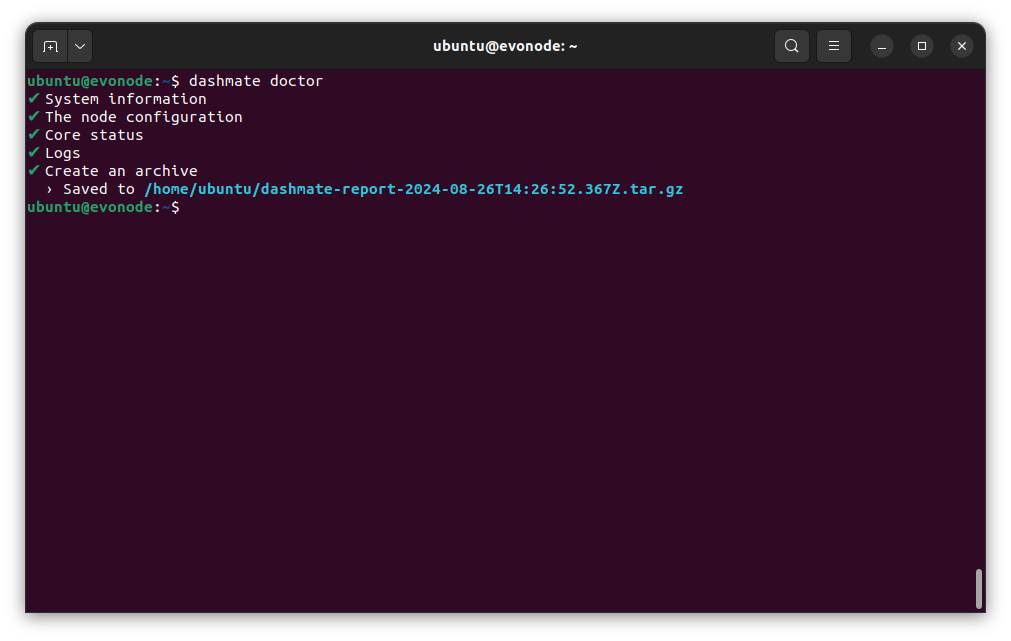Close the terminal window

961,46
